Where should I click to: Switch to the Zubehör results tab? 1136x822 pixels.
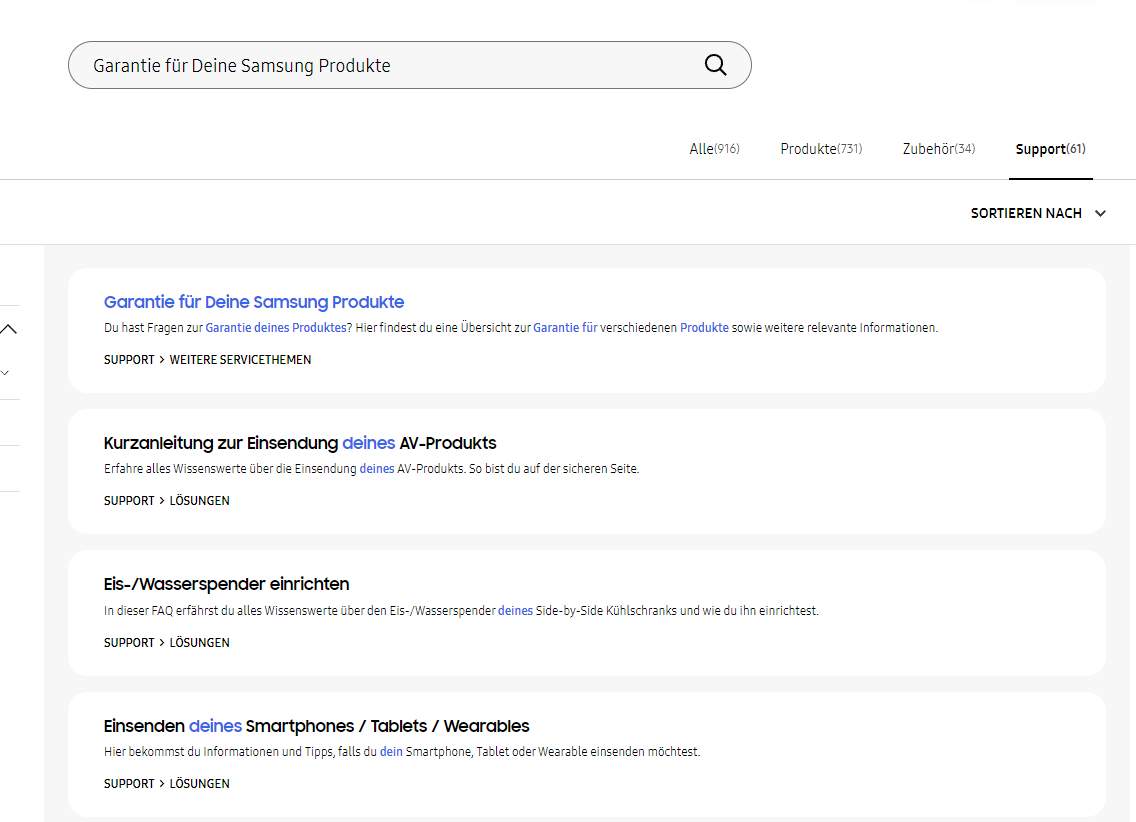939,149
